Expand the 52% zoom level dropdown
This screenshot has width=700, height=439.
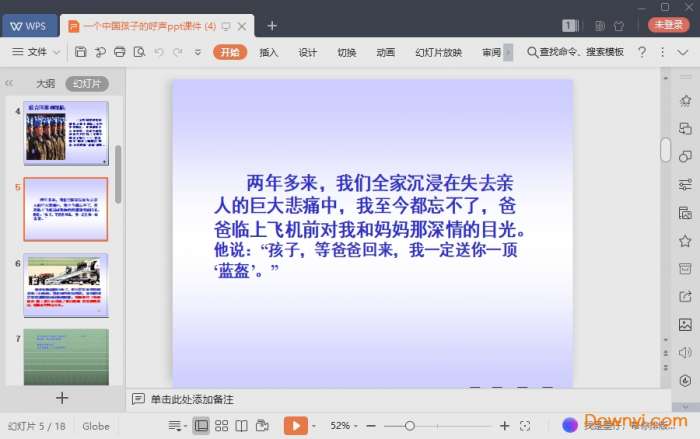(346, 426)
